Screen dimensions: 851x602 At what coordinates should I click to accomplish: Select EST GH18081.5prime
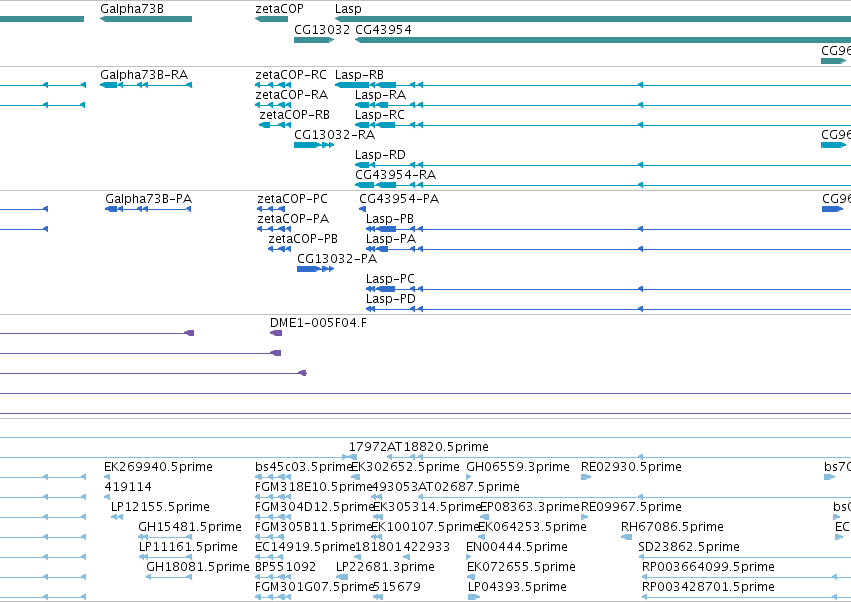(198, 567)
